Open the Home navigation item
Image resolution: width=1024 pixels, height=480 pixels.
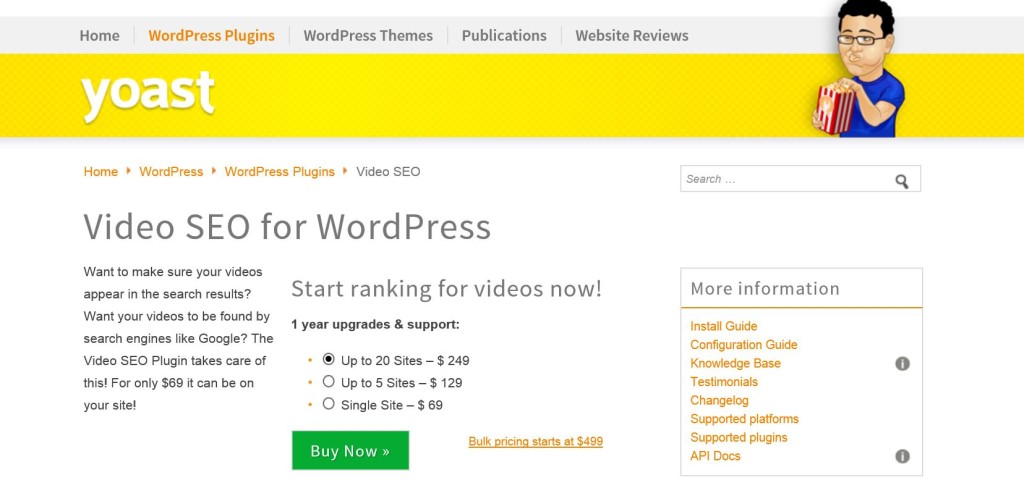pos(99,35)
